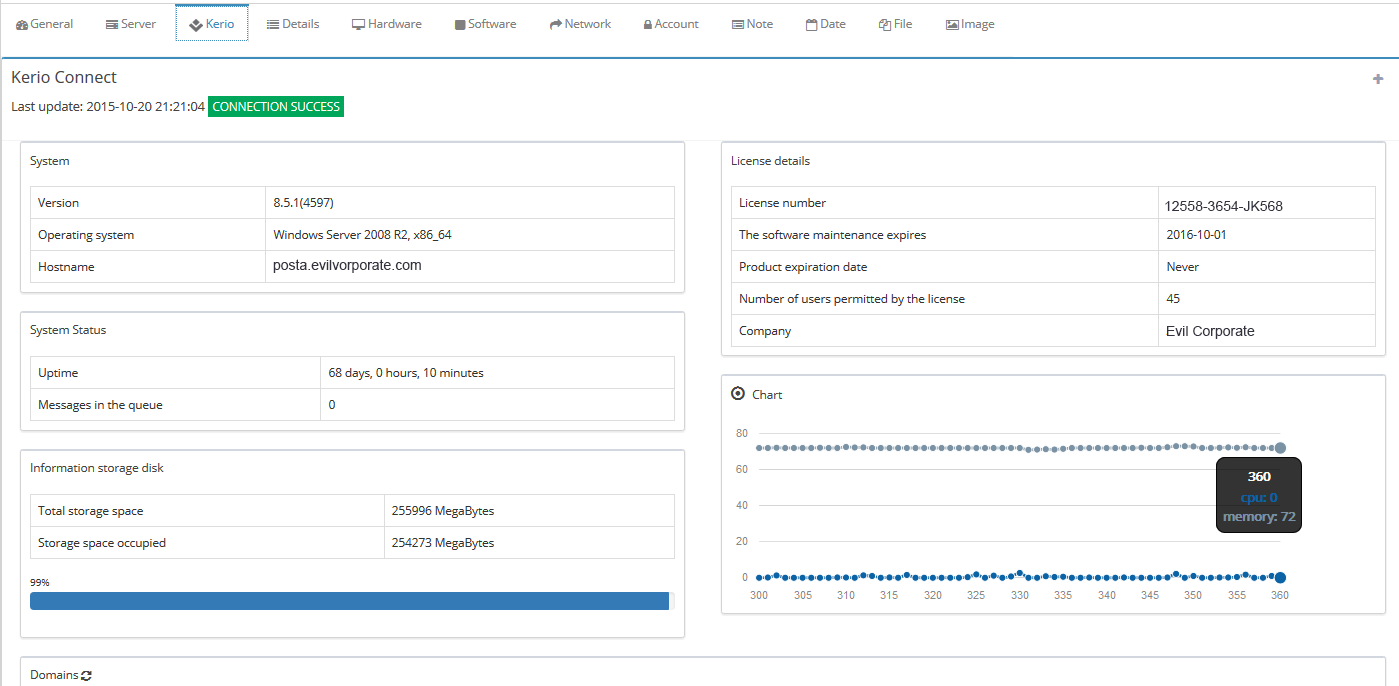
Task: Switch to the Server tab
Action: [131, 24]
